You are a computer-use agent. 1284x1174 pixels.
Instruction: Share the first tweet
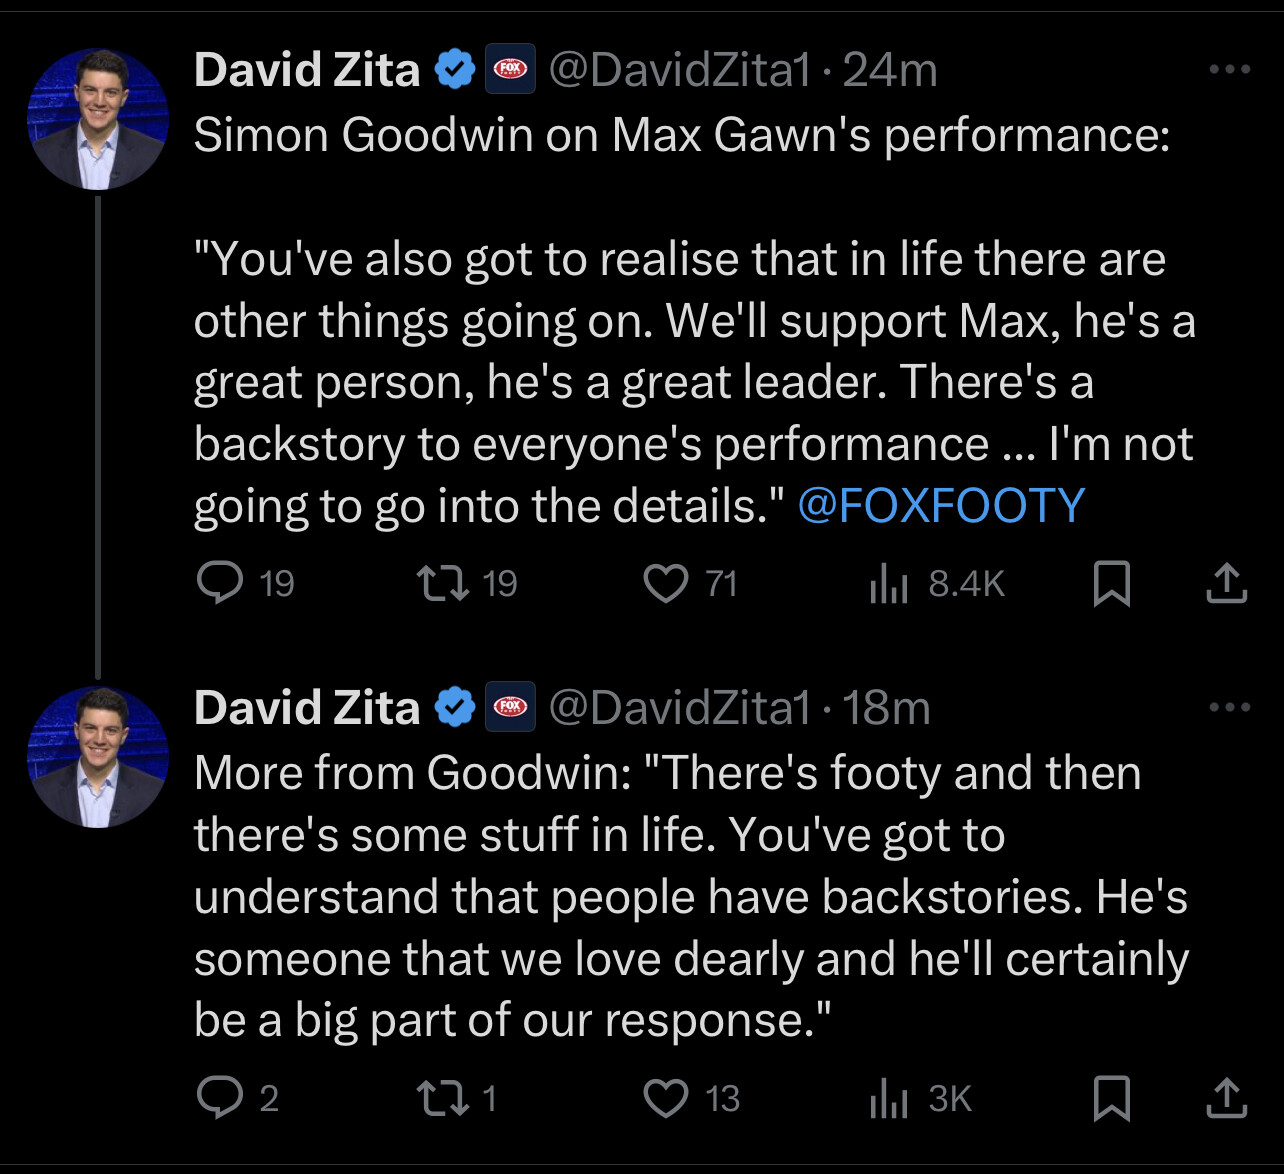coord(1226,583)
